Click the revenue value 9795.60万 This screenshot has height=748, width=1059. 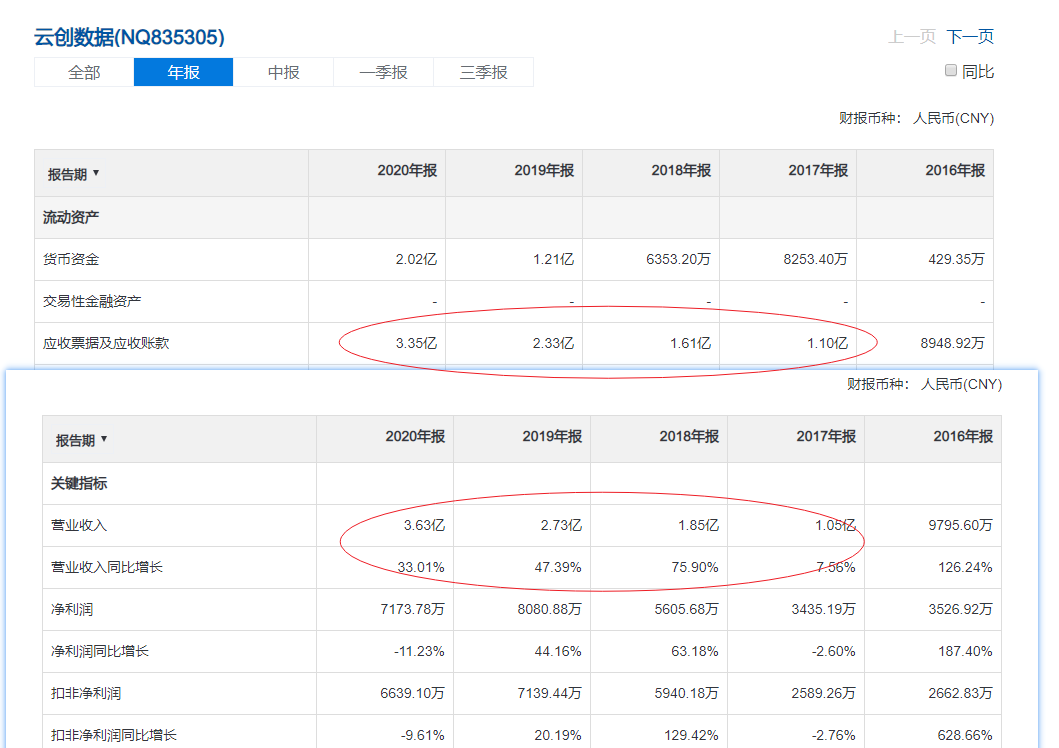point(960,525)
